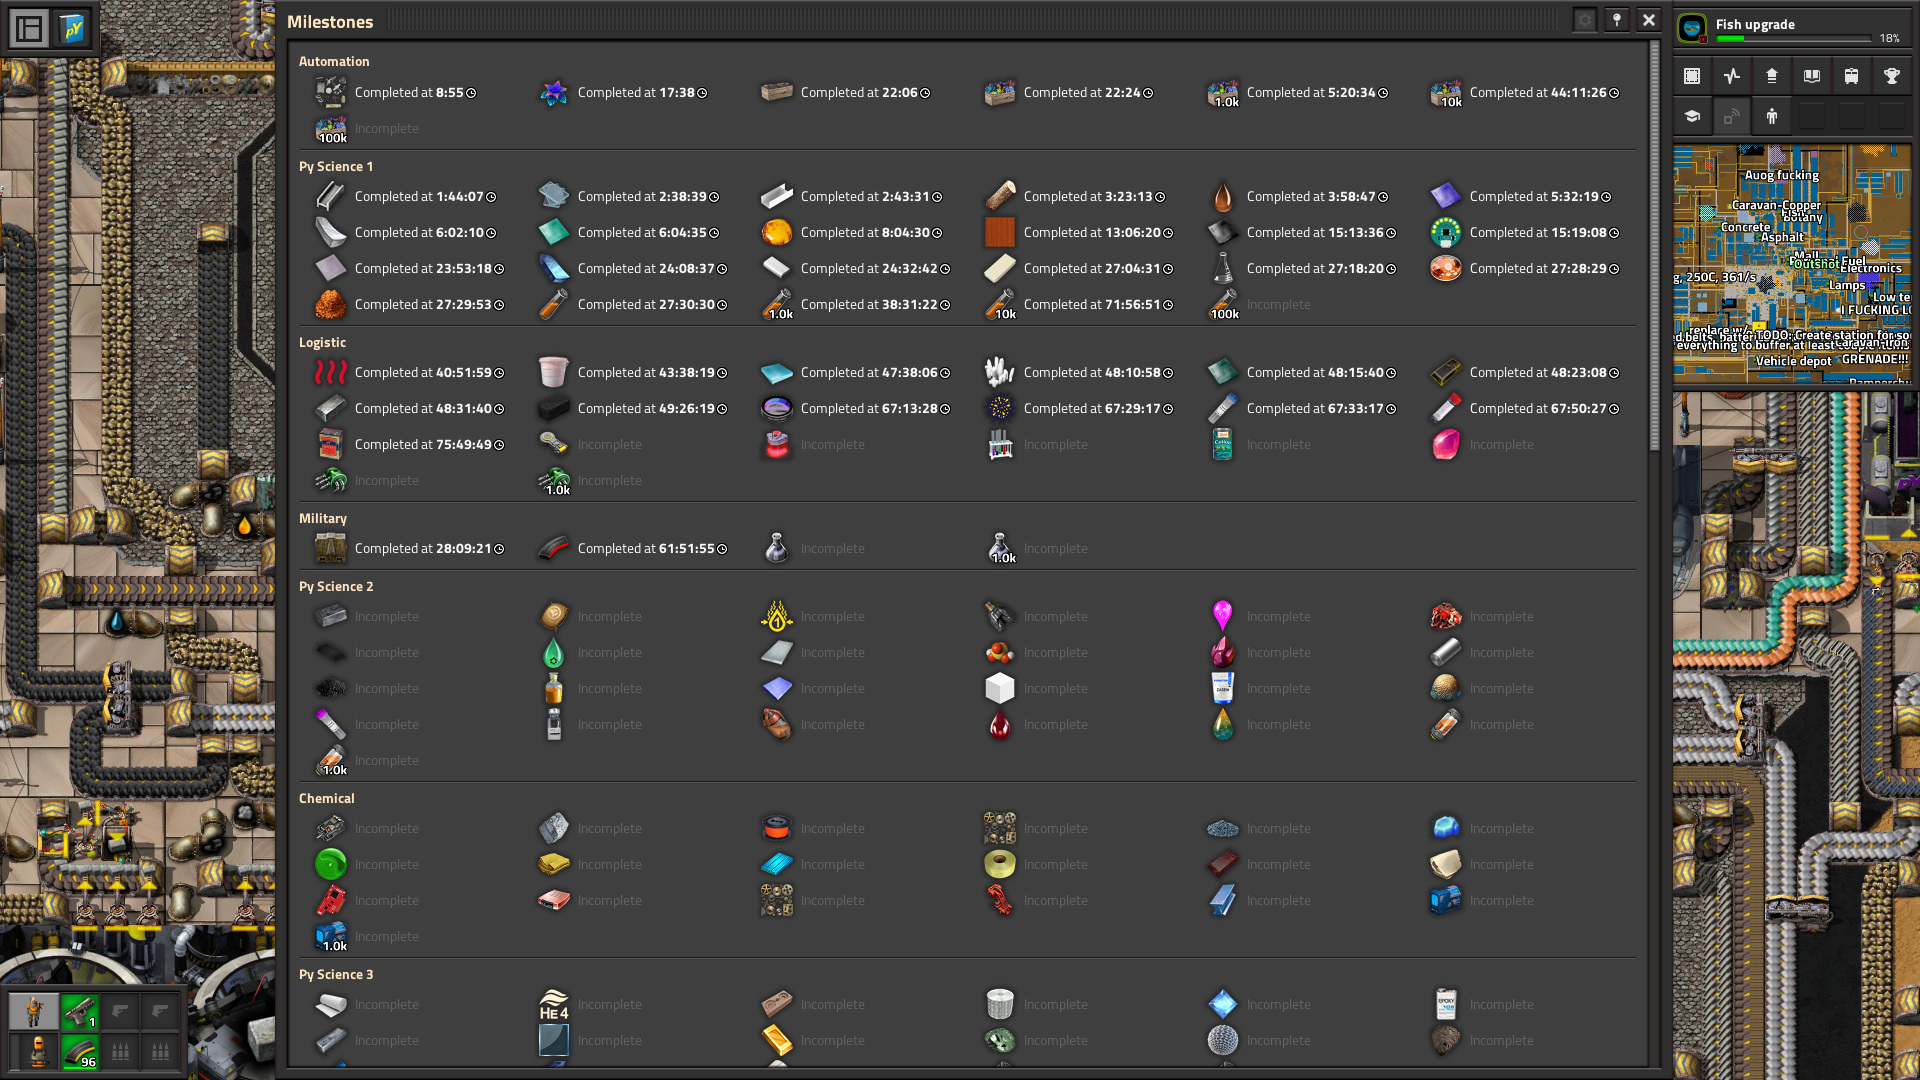Click the person character shortcut button
The width and height of the screenshot is (1920, 1080).
1772,116
